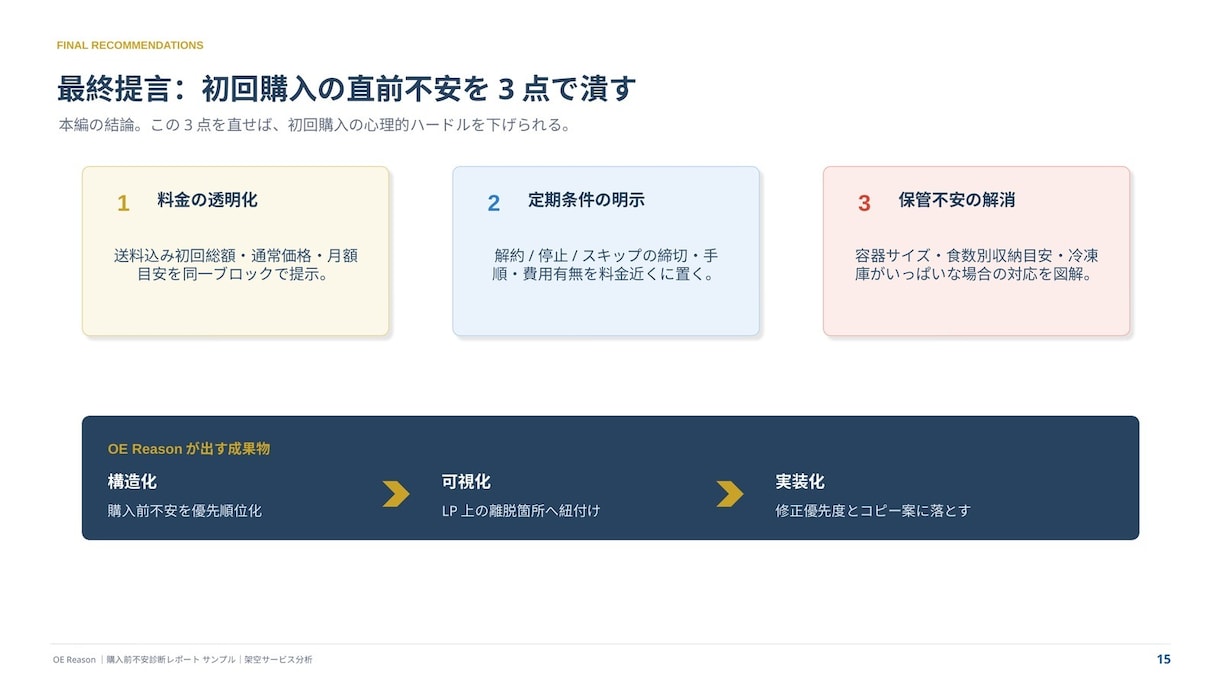The image size is (1220, 686).
Task: Click the FINAL RECOMMENDATIONS header label
Action: pos(130,45)
